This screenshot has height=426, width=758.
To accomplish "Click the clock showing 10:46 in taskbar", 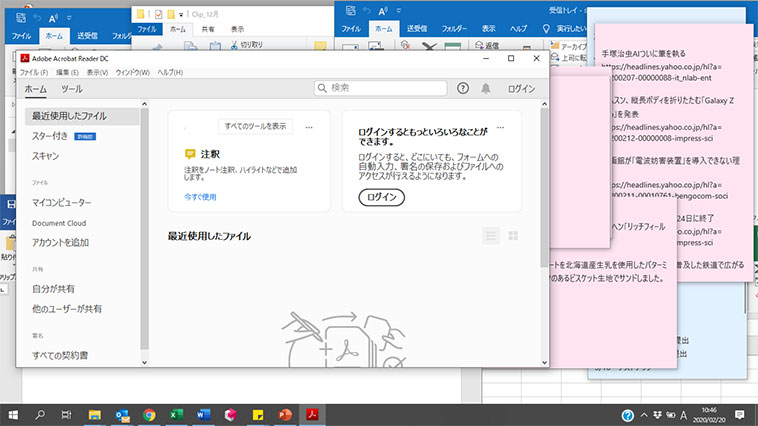I will pyautogui.click(x=709, y=411).
